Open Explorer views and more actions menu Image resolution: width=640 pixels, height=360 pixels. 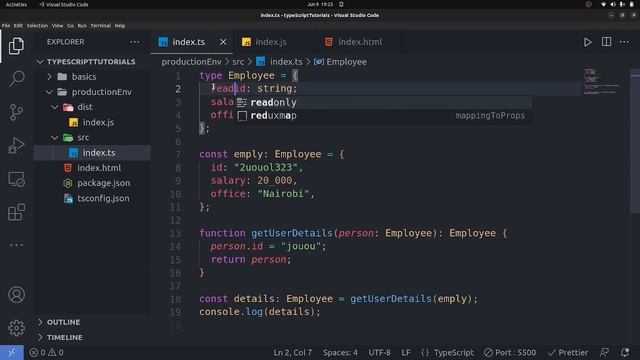[x=135, y=42]
